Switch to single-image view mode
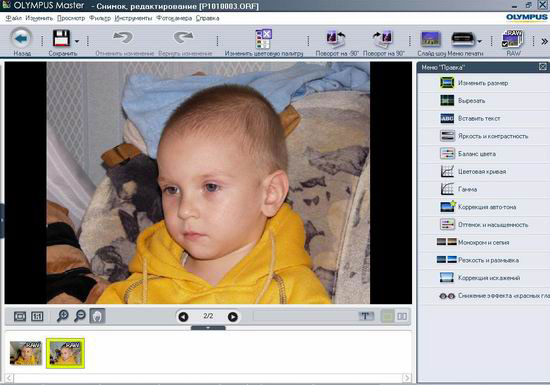Image resolution: width=550 pixels, height=385 pixels. [x=387, y=317]
